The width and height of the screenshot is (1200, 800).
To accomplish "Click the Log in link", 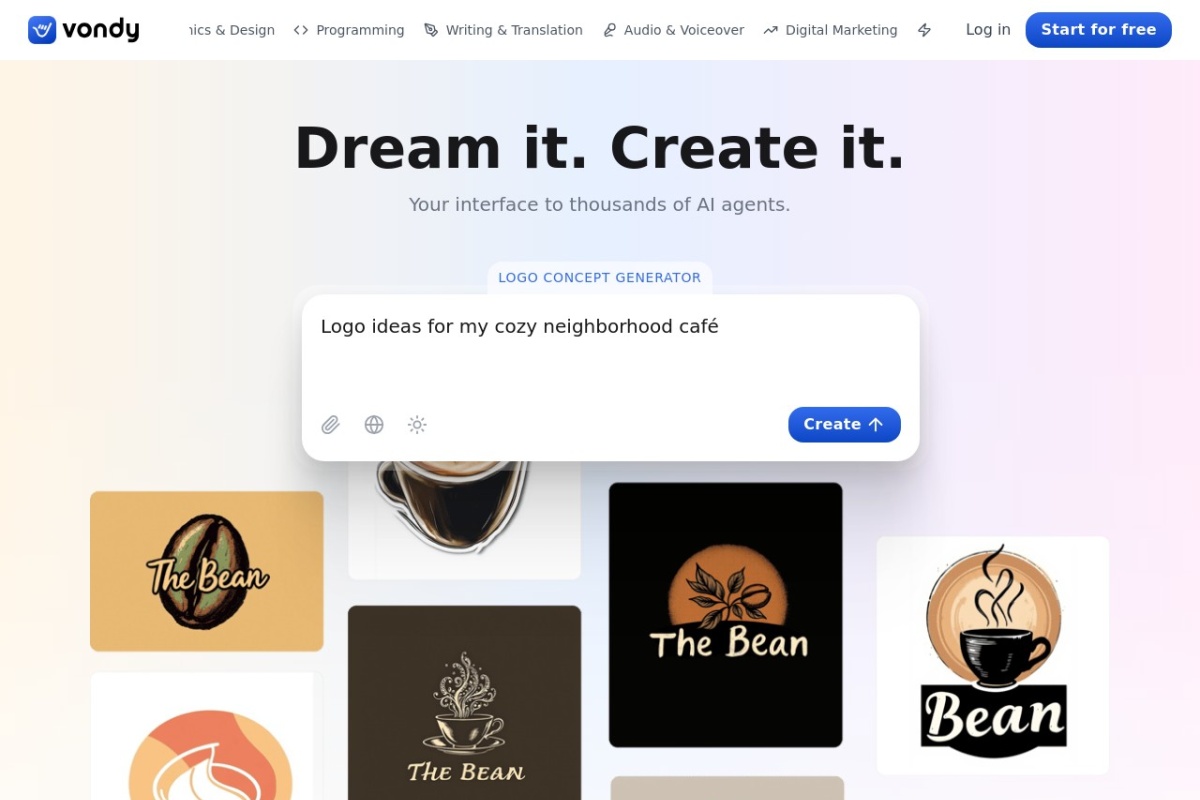I will [x=988, y=30].
